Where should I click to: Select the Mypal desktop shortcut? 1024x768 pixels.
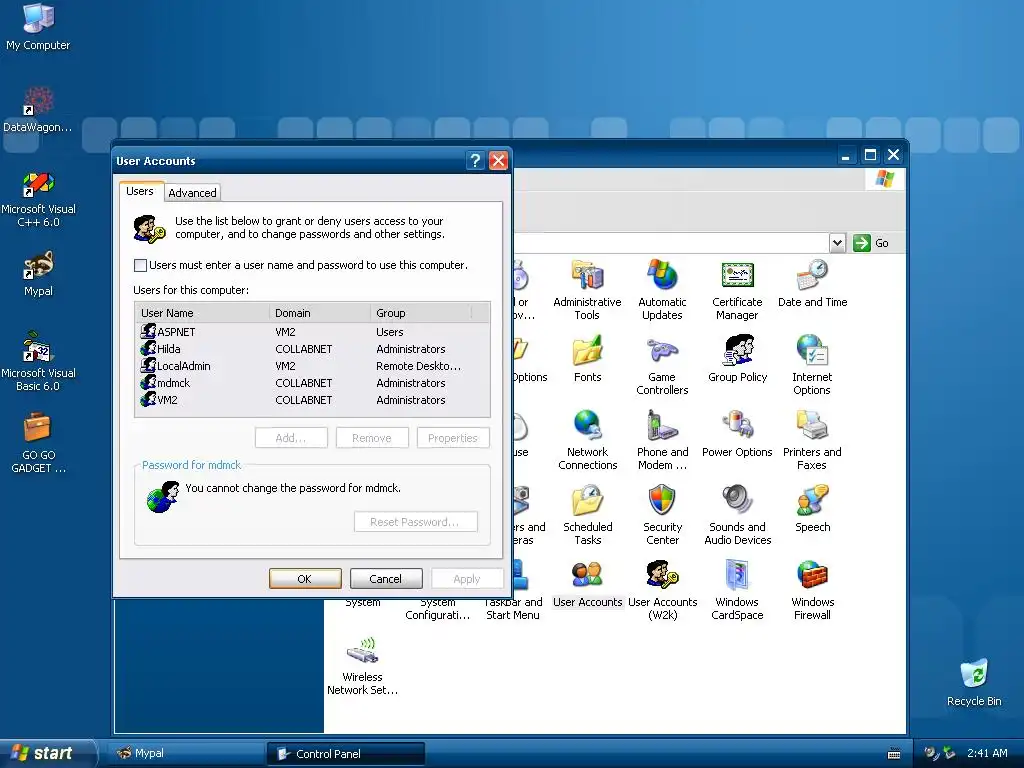click(38, 273)
